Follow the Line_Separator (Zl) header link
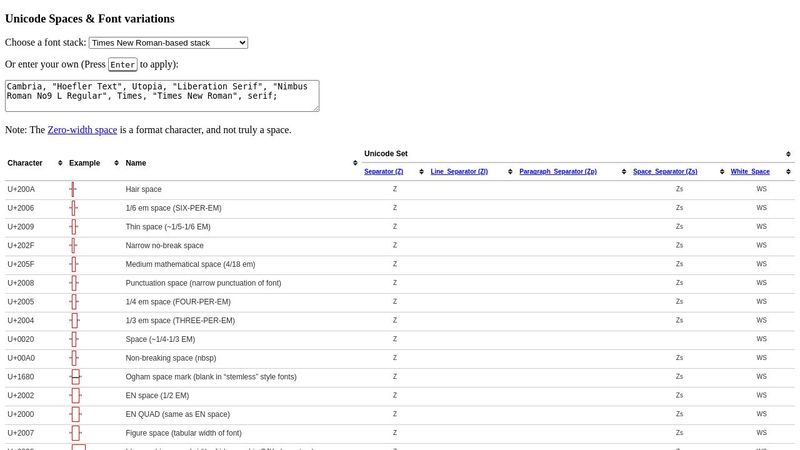This screenshot has width=800, height=450. click(x=459, y=172)
